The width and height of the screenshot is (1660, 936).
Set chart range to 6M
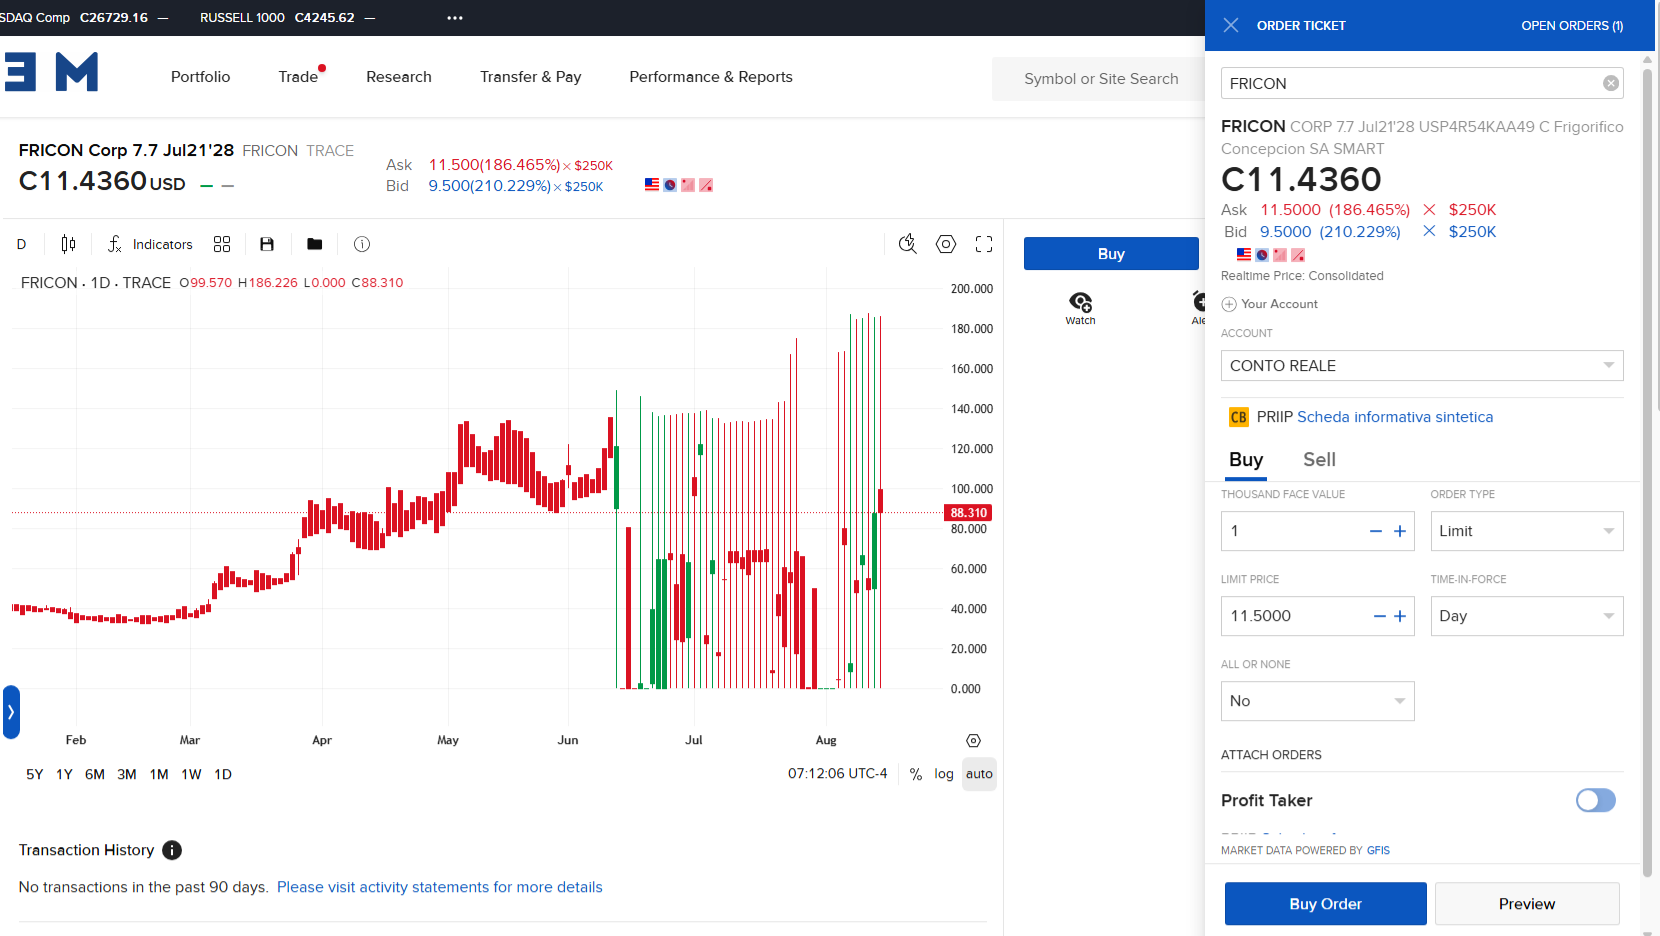coord(95,774)
